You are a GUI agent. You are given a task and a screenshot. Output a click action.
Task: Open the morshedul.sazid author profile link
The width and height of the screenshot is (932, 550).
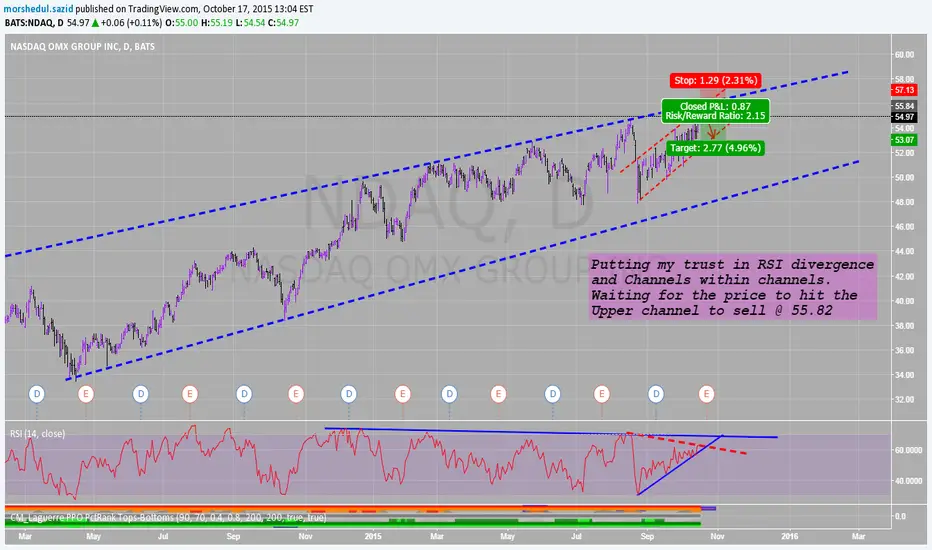(39, 9)
